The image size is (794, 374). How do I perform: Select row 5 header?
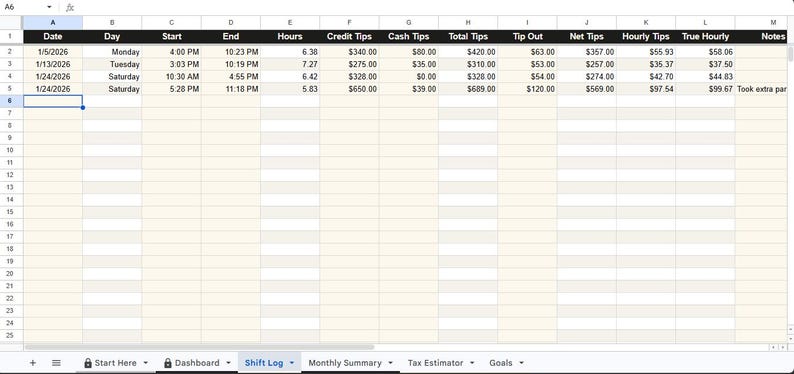click(x=11, y=89)
